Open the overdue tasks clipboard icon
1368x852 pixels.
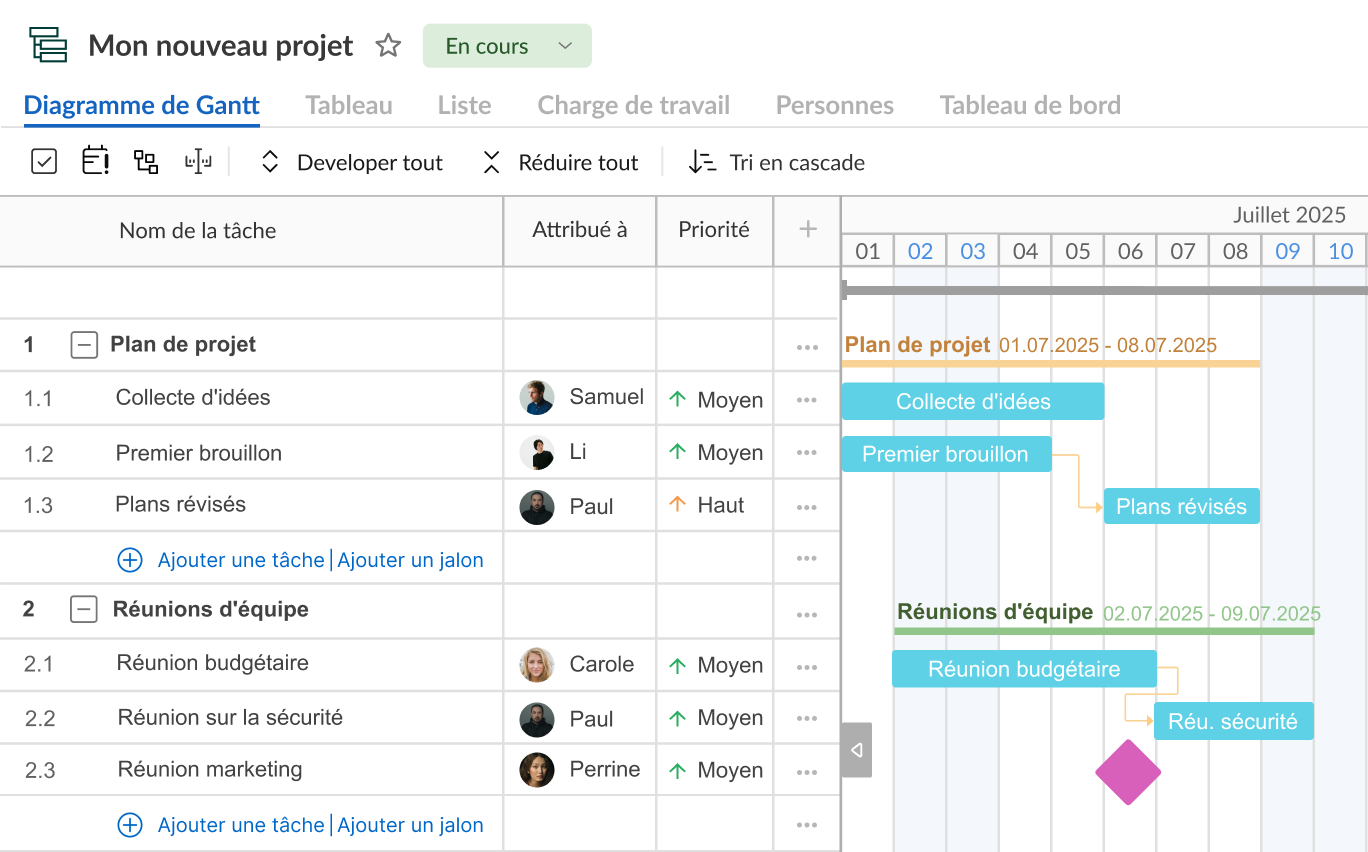[94, 161]
